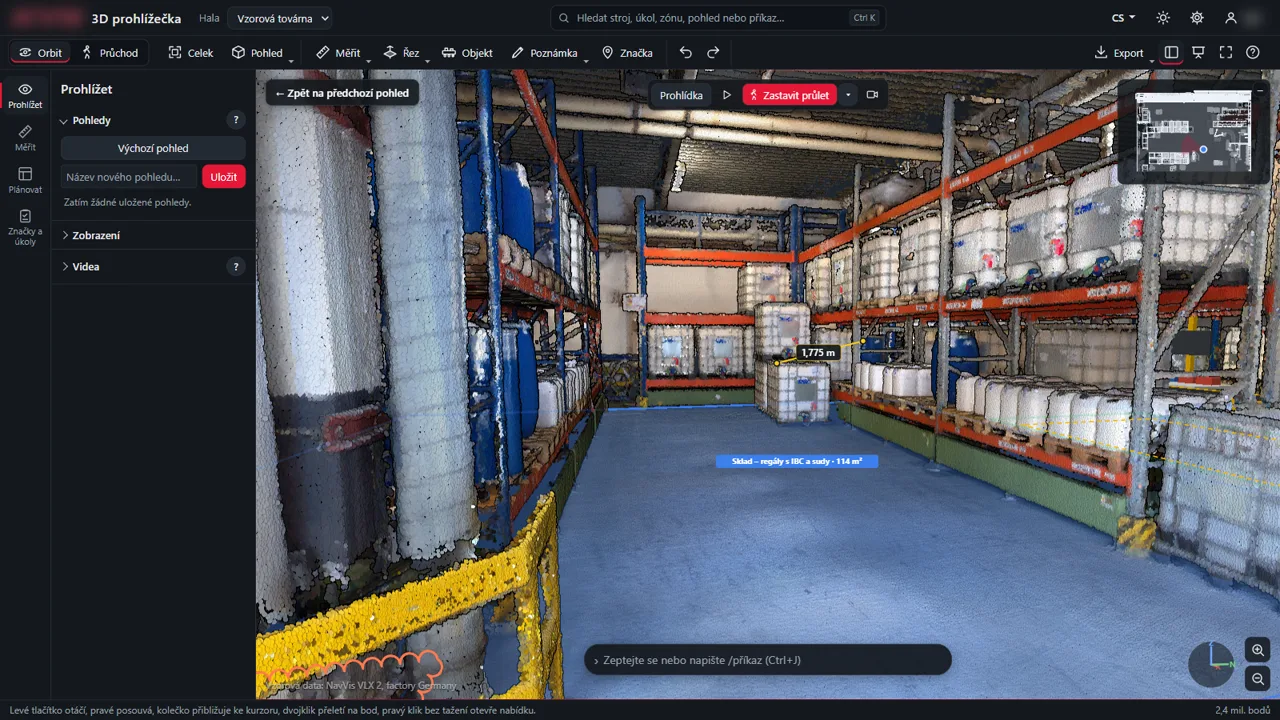Screen dimensions: 1280x720
Task: Open the CS language dropdown
Action: tap(1123, 18)
